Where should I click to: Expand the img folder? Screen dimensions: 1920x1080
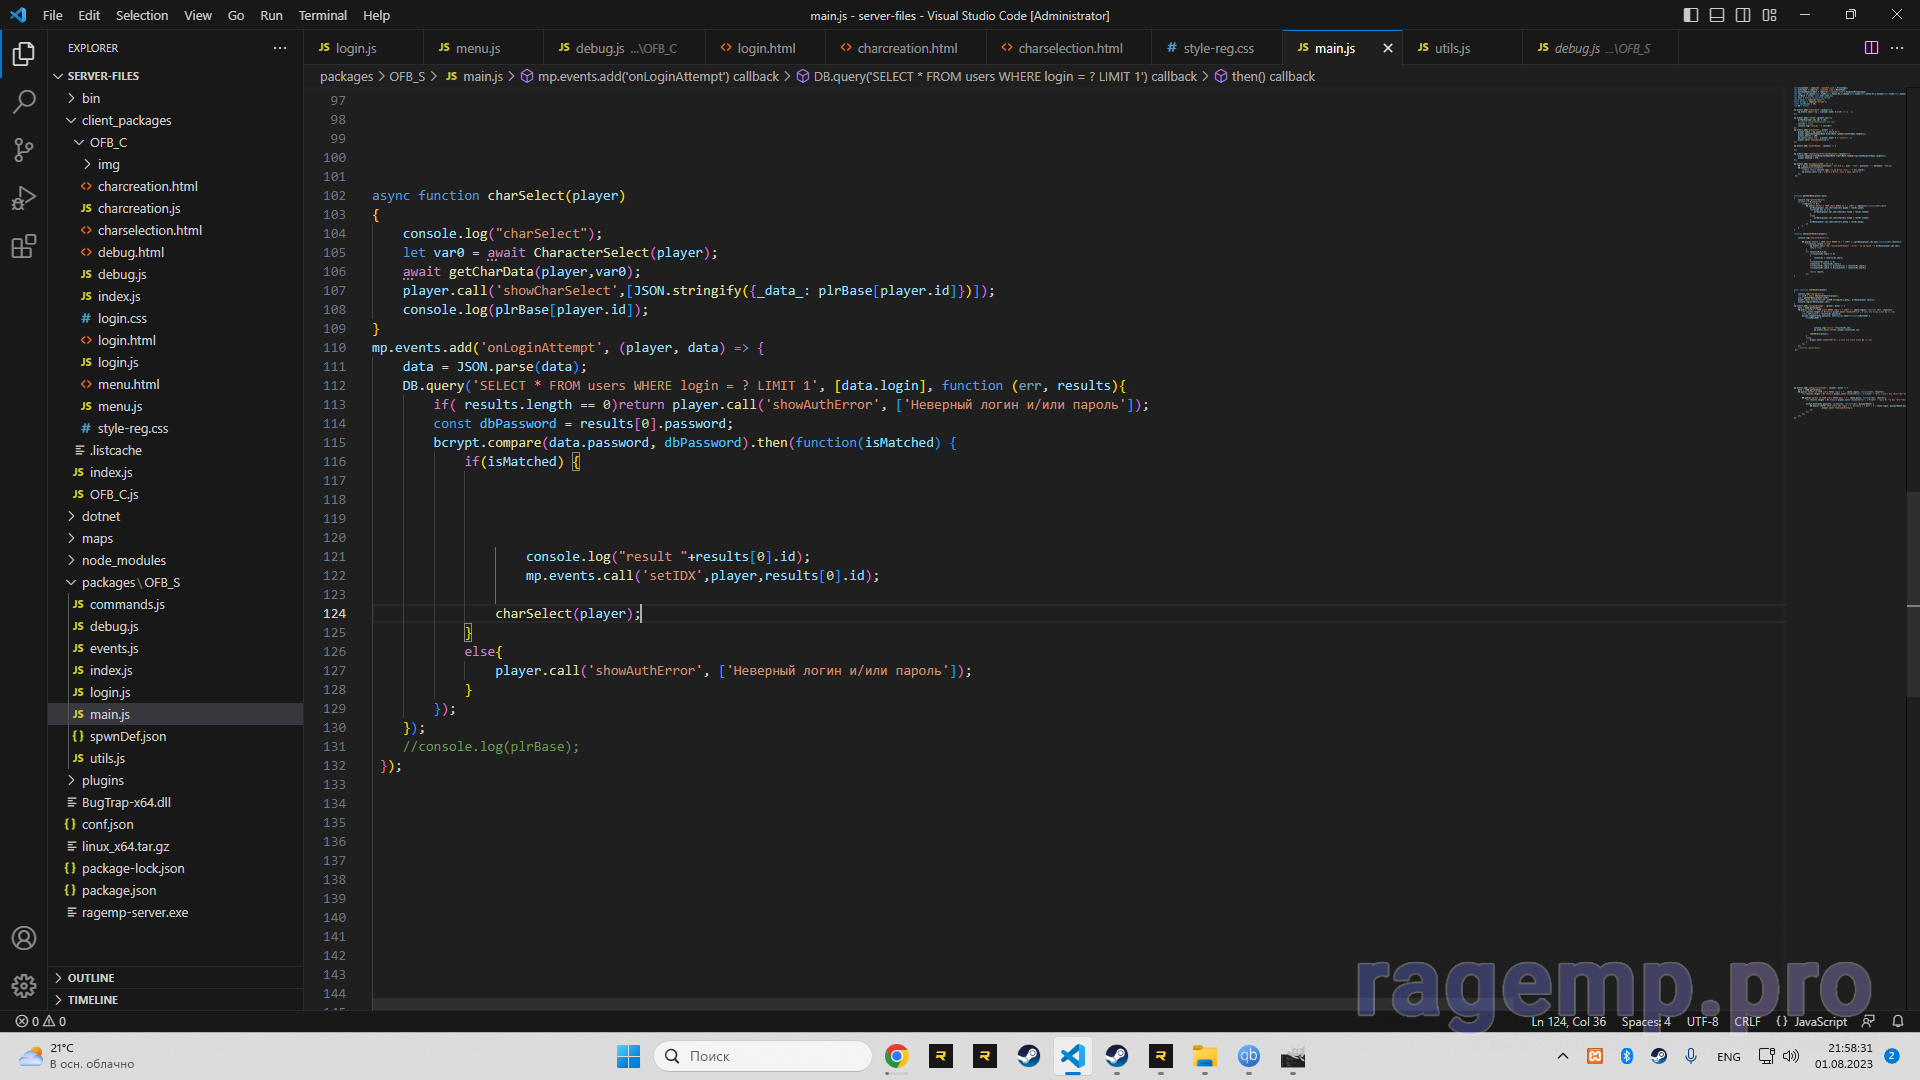tap(108, 164)
